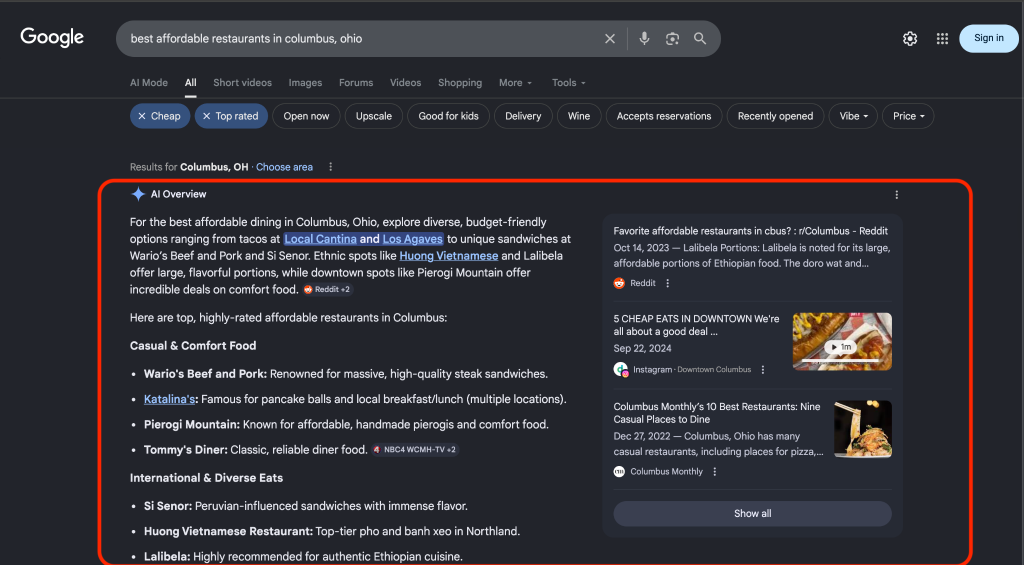The width and height of the screenshot is (1024, 565).
Task: Select the Casual & Comfort Food heading
Action: [193, 346]
